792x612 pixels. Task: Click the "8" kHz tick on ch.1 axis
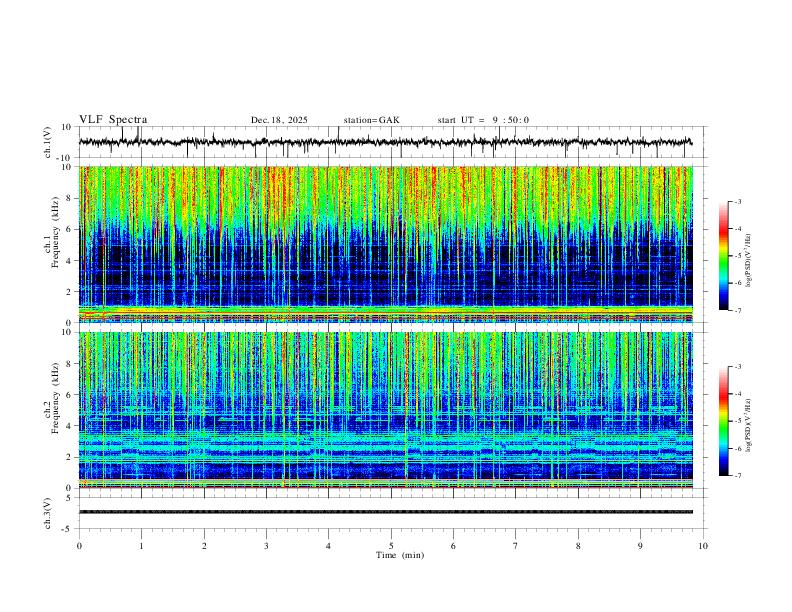tap(69, 198)
